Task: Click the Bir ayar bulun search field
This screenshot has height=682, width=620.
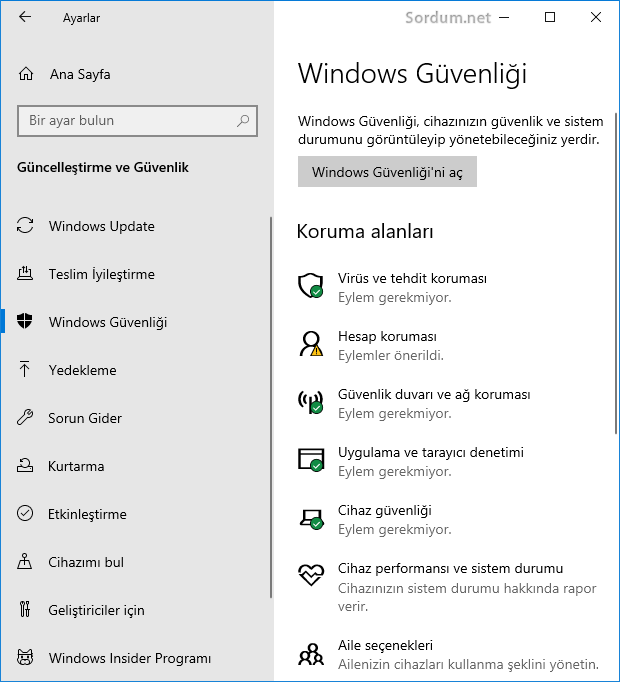Action: click(137, 120)
